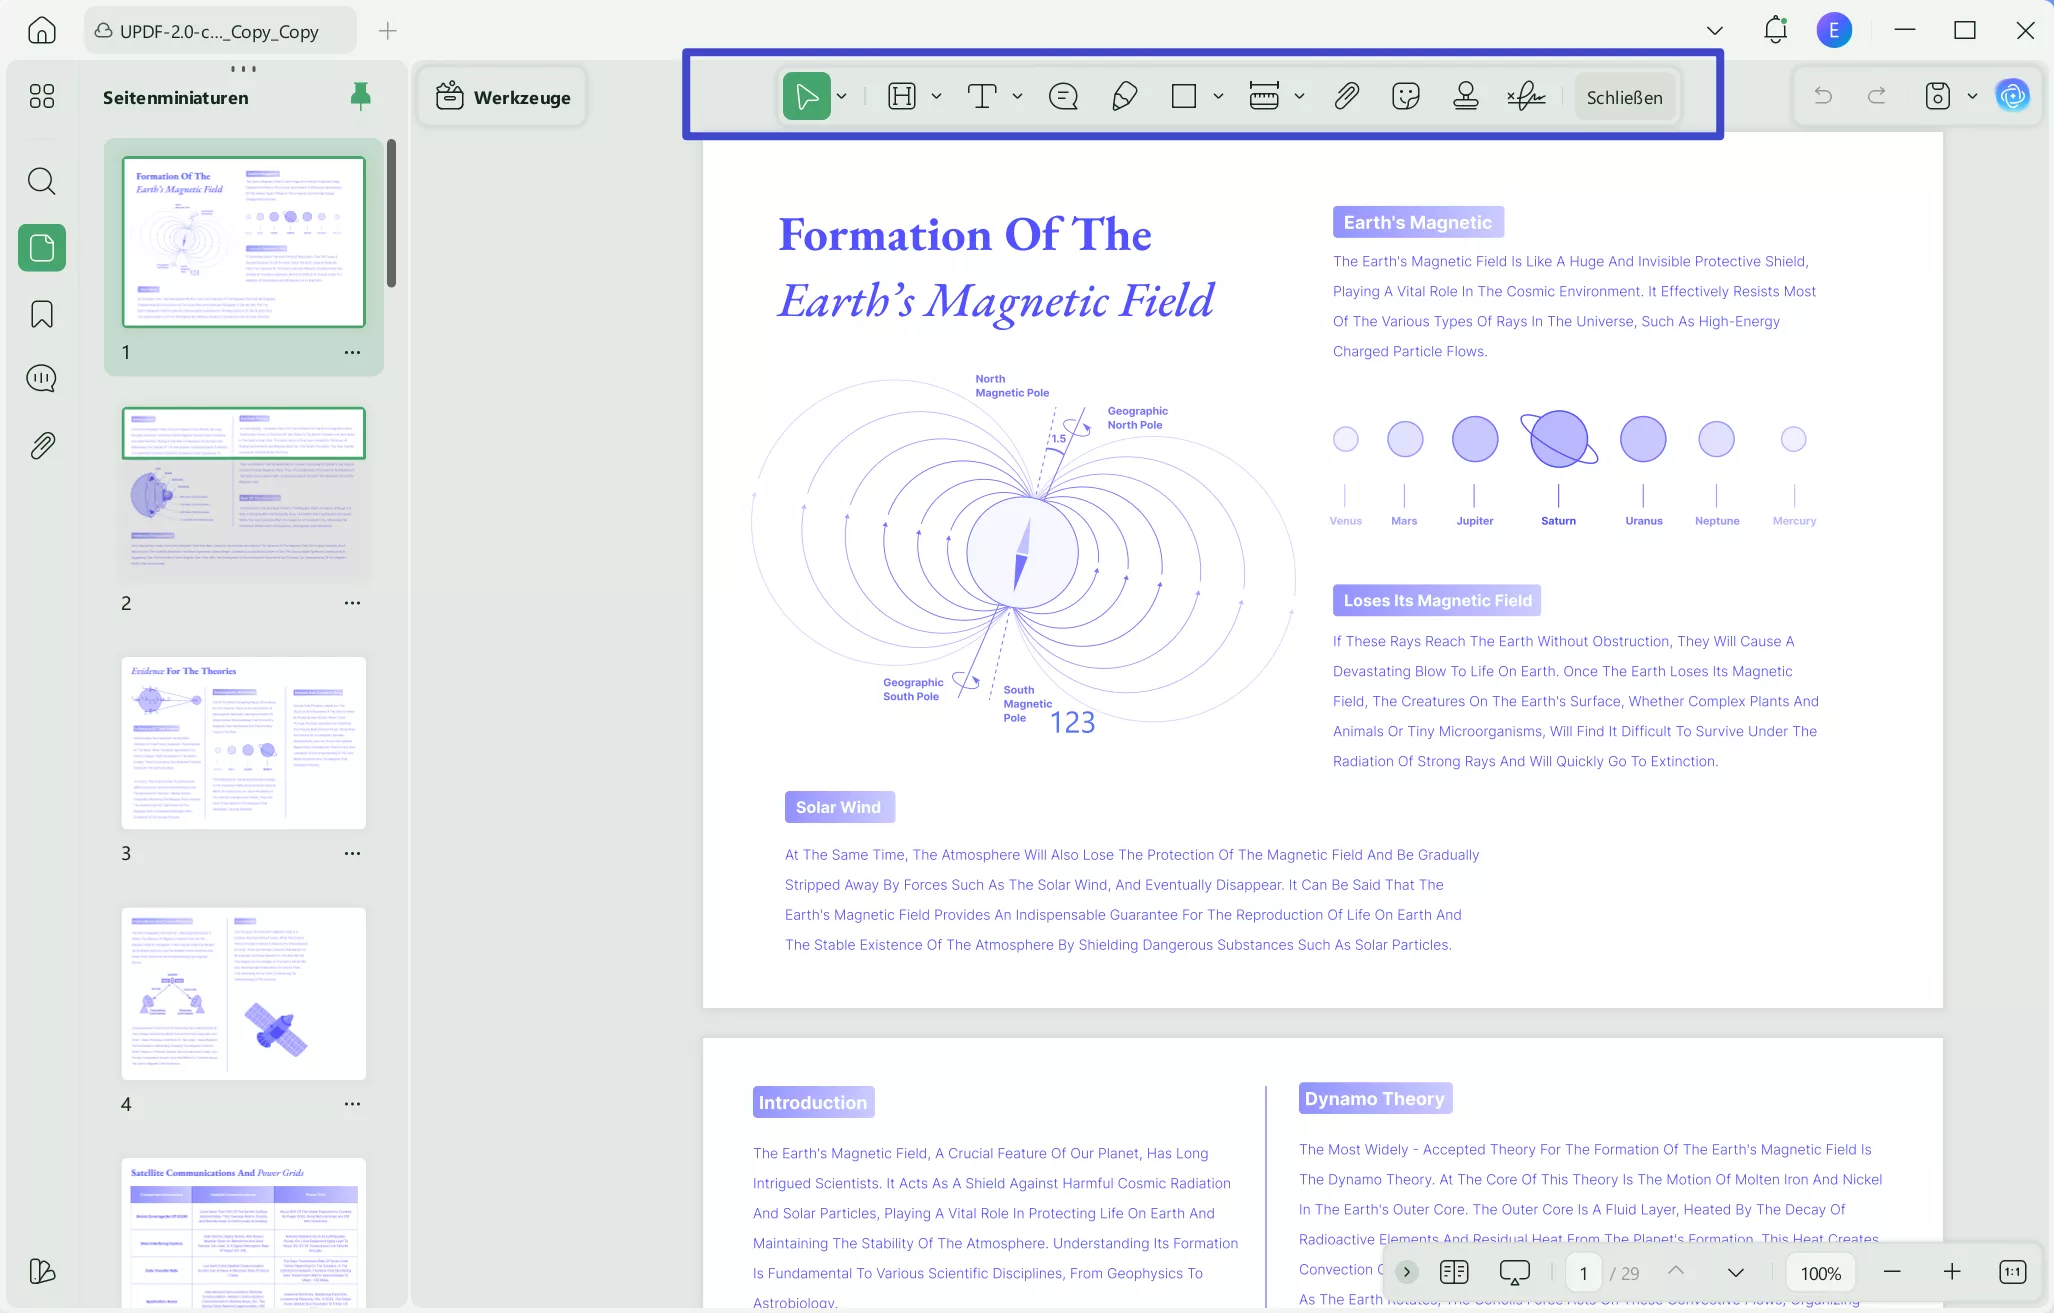Click the Dynamo Theory heading
Screen dimensions: 2054x1313
coord(1375,1098)
